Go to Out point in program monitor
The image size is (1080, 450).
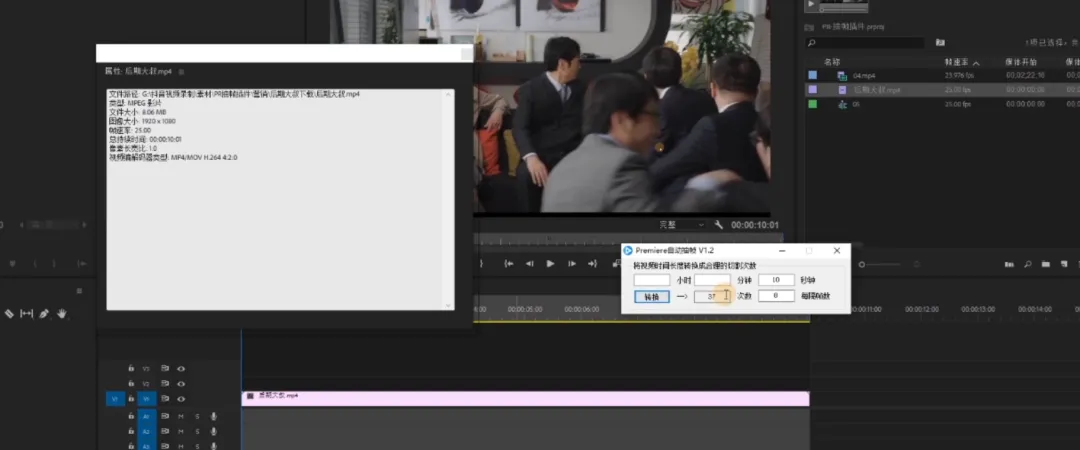[x=592, y=263]
